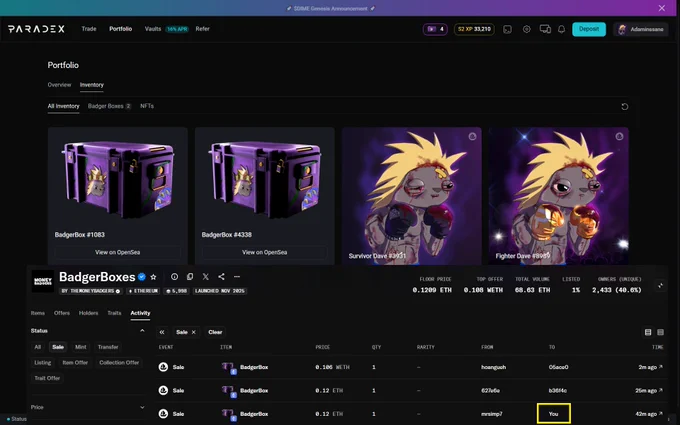Open BadgerBox #1083 card image
This screenshot has width=680, height=425.
pyautogui.click(x=118, y=178)
